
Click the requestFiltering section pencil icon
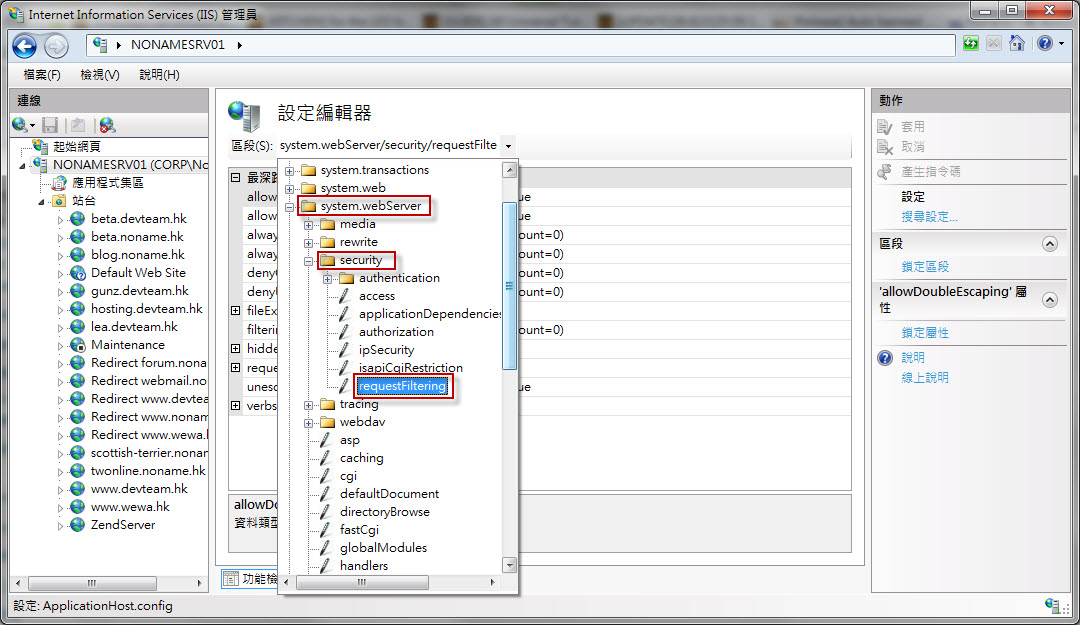pyautogui.click(x=344, y=386)
